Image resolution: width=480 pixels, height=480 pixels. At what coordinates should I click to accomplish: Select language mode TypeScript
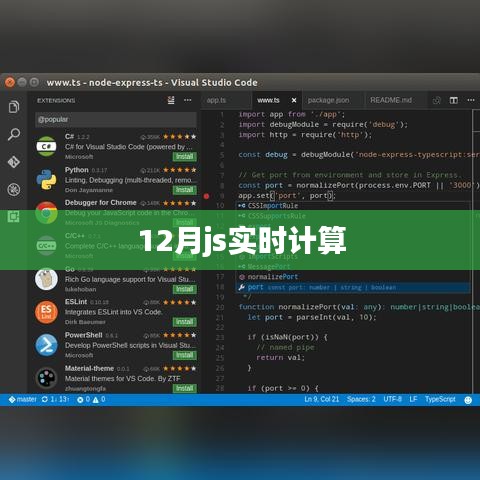tap(440, 399)
